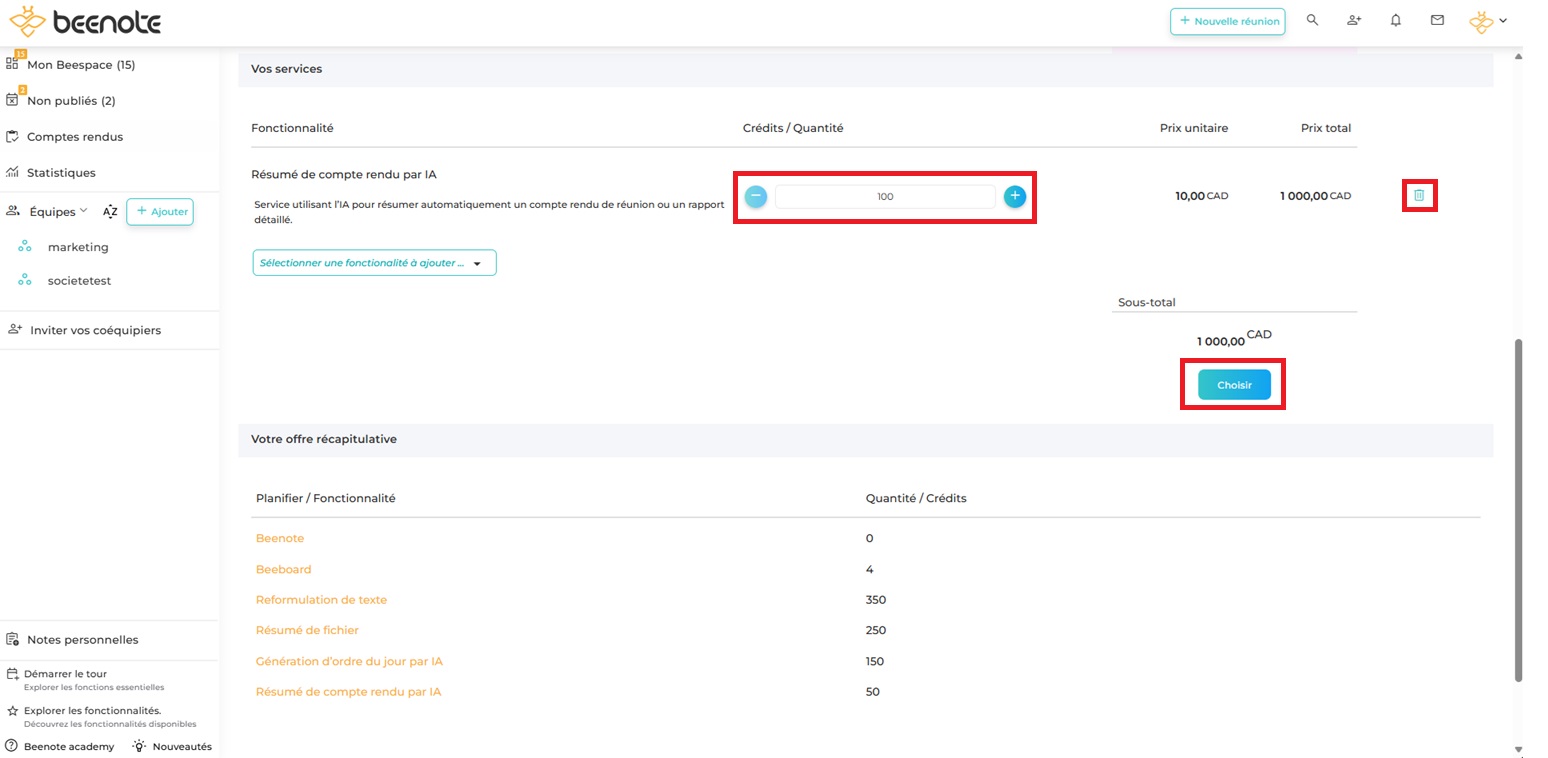This screenshot has width=1548, height=758.
Task: Click the Beeboard link in summary
Action: point(283,569)
